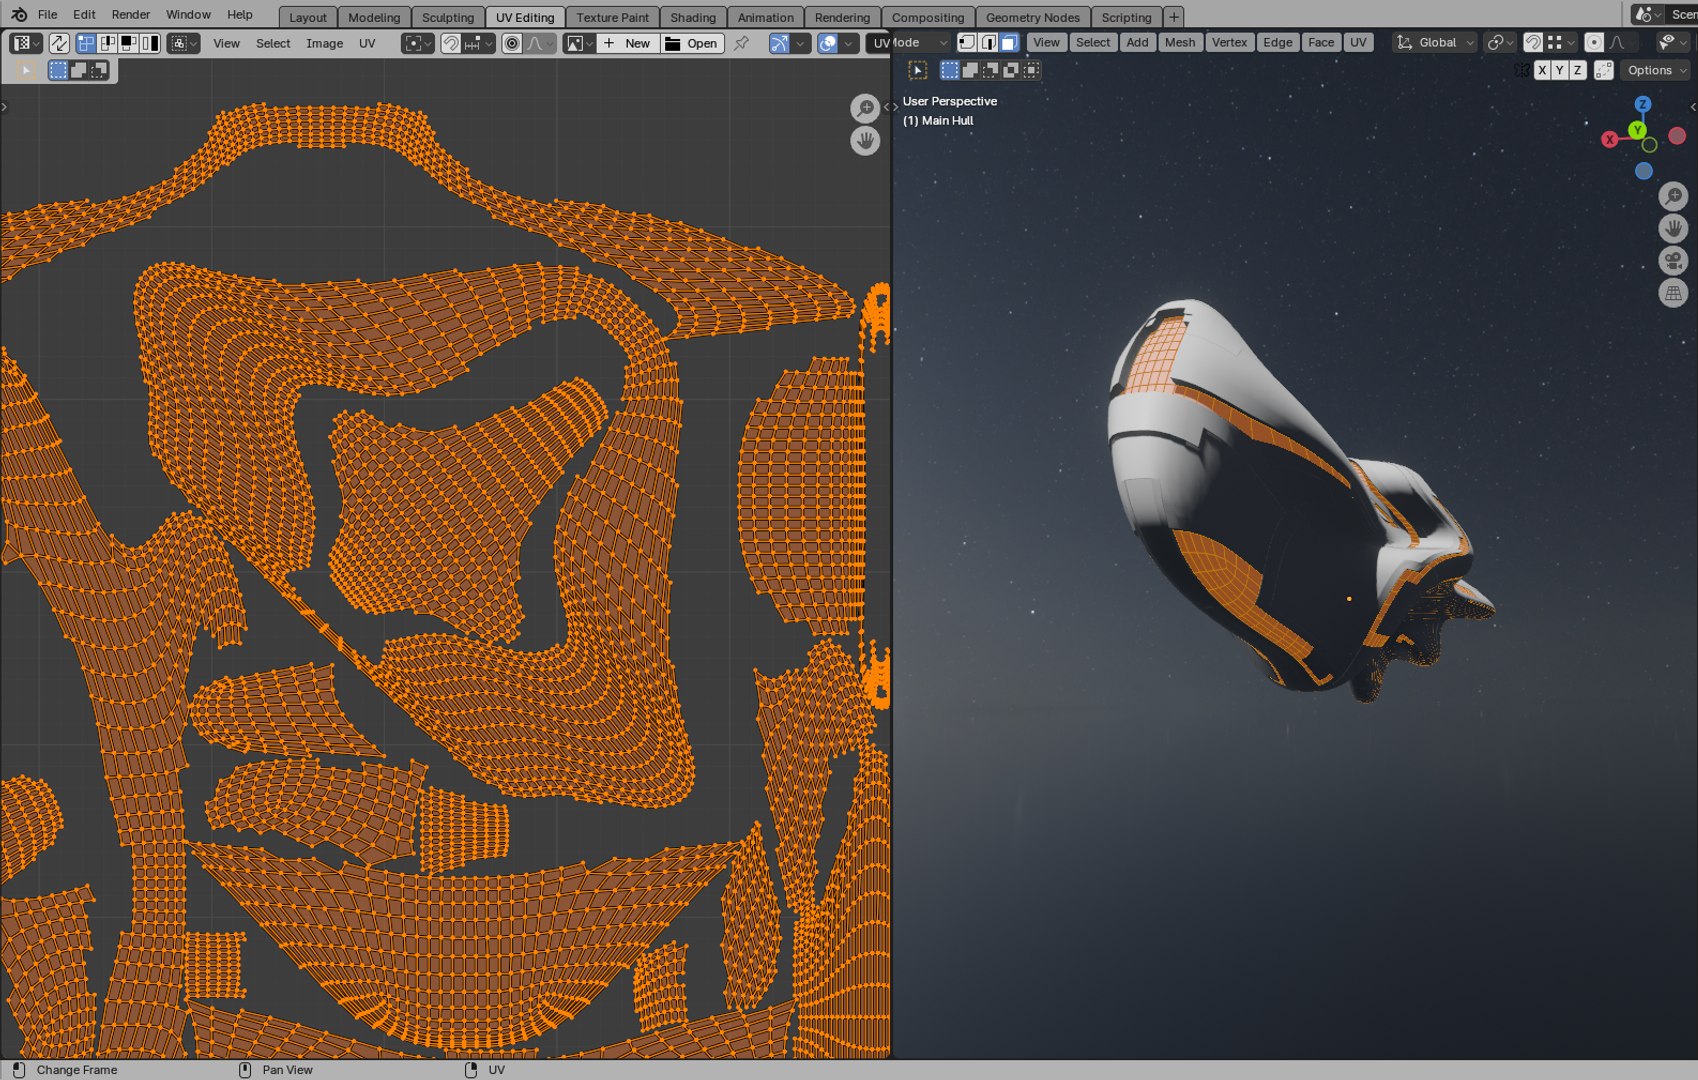The image size is (1698, 1080).
Task: Open the Window menu
Action: [x=188, y=14]
